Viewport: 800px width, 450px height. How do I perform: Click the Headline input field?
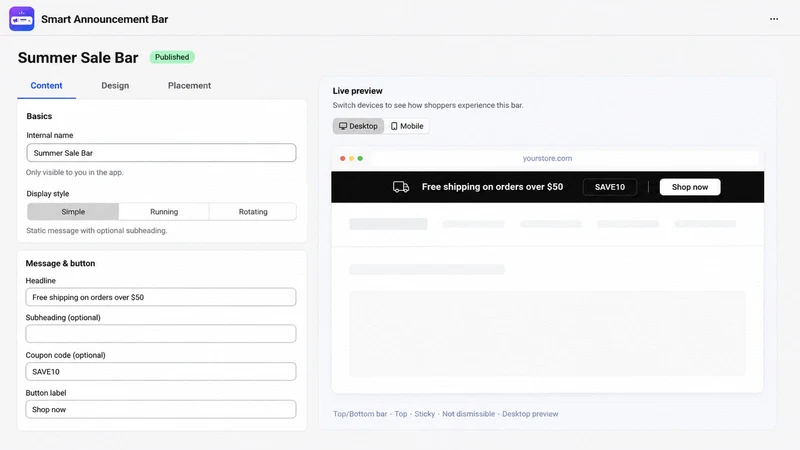tap(161, 297)
